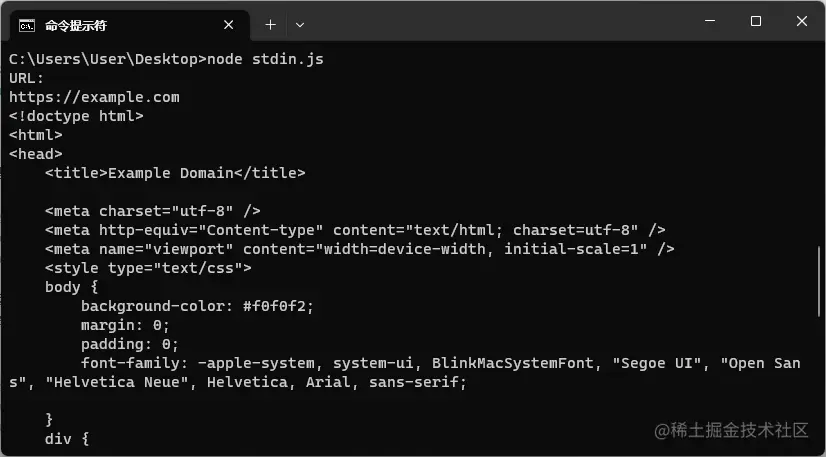Click the https://example.com URL text
Viewport: 826px width, 457px height.
(94, 97)
